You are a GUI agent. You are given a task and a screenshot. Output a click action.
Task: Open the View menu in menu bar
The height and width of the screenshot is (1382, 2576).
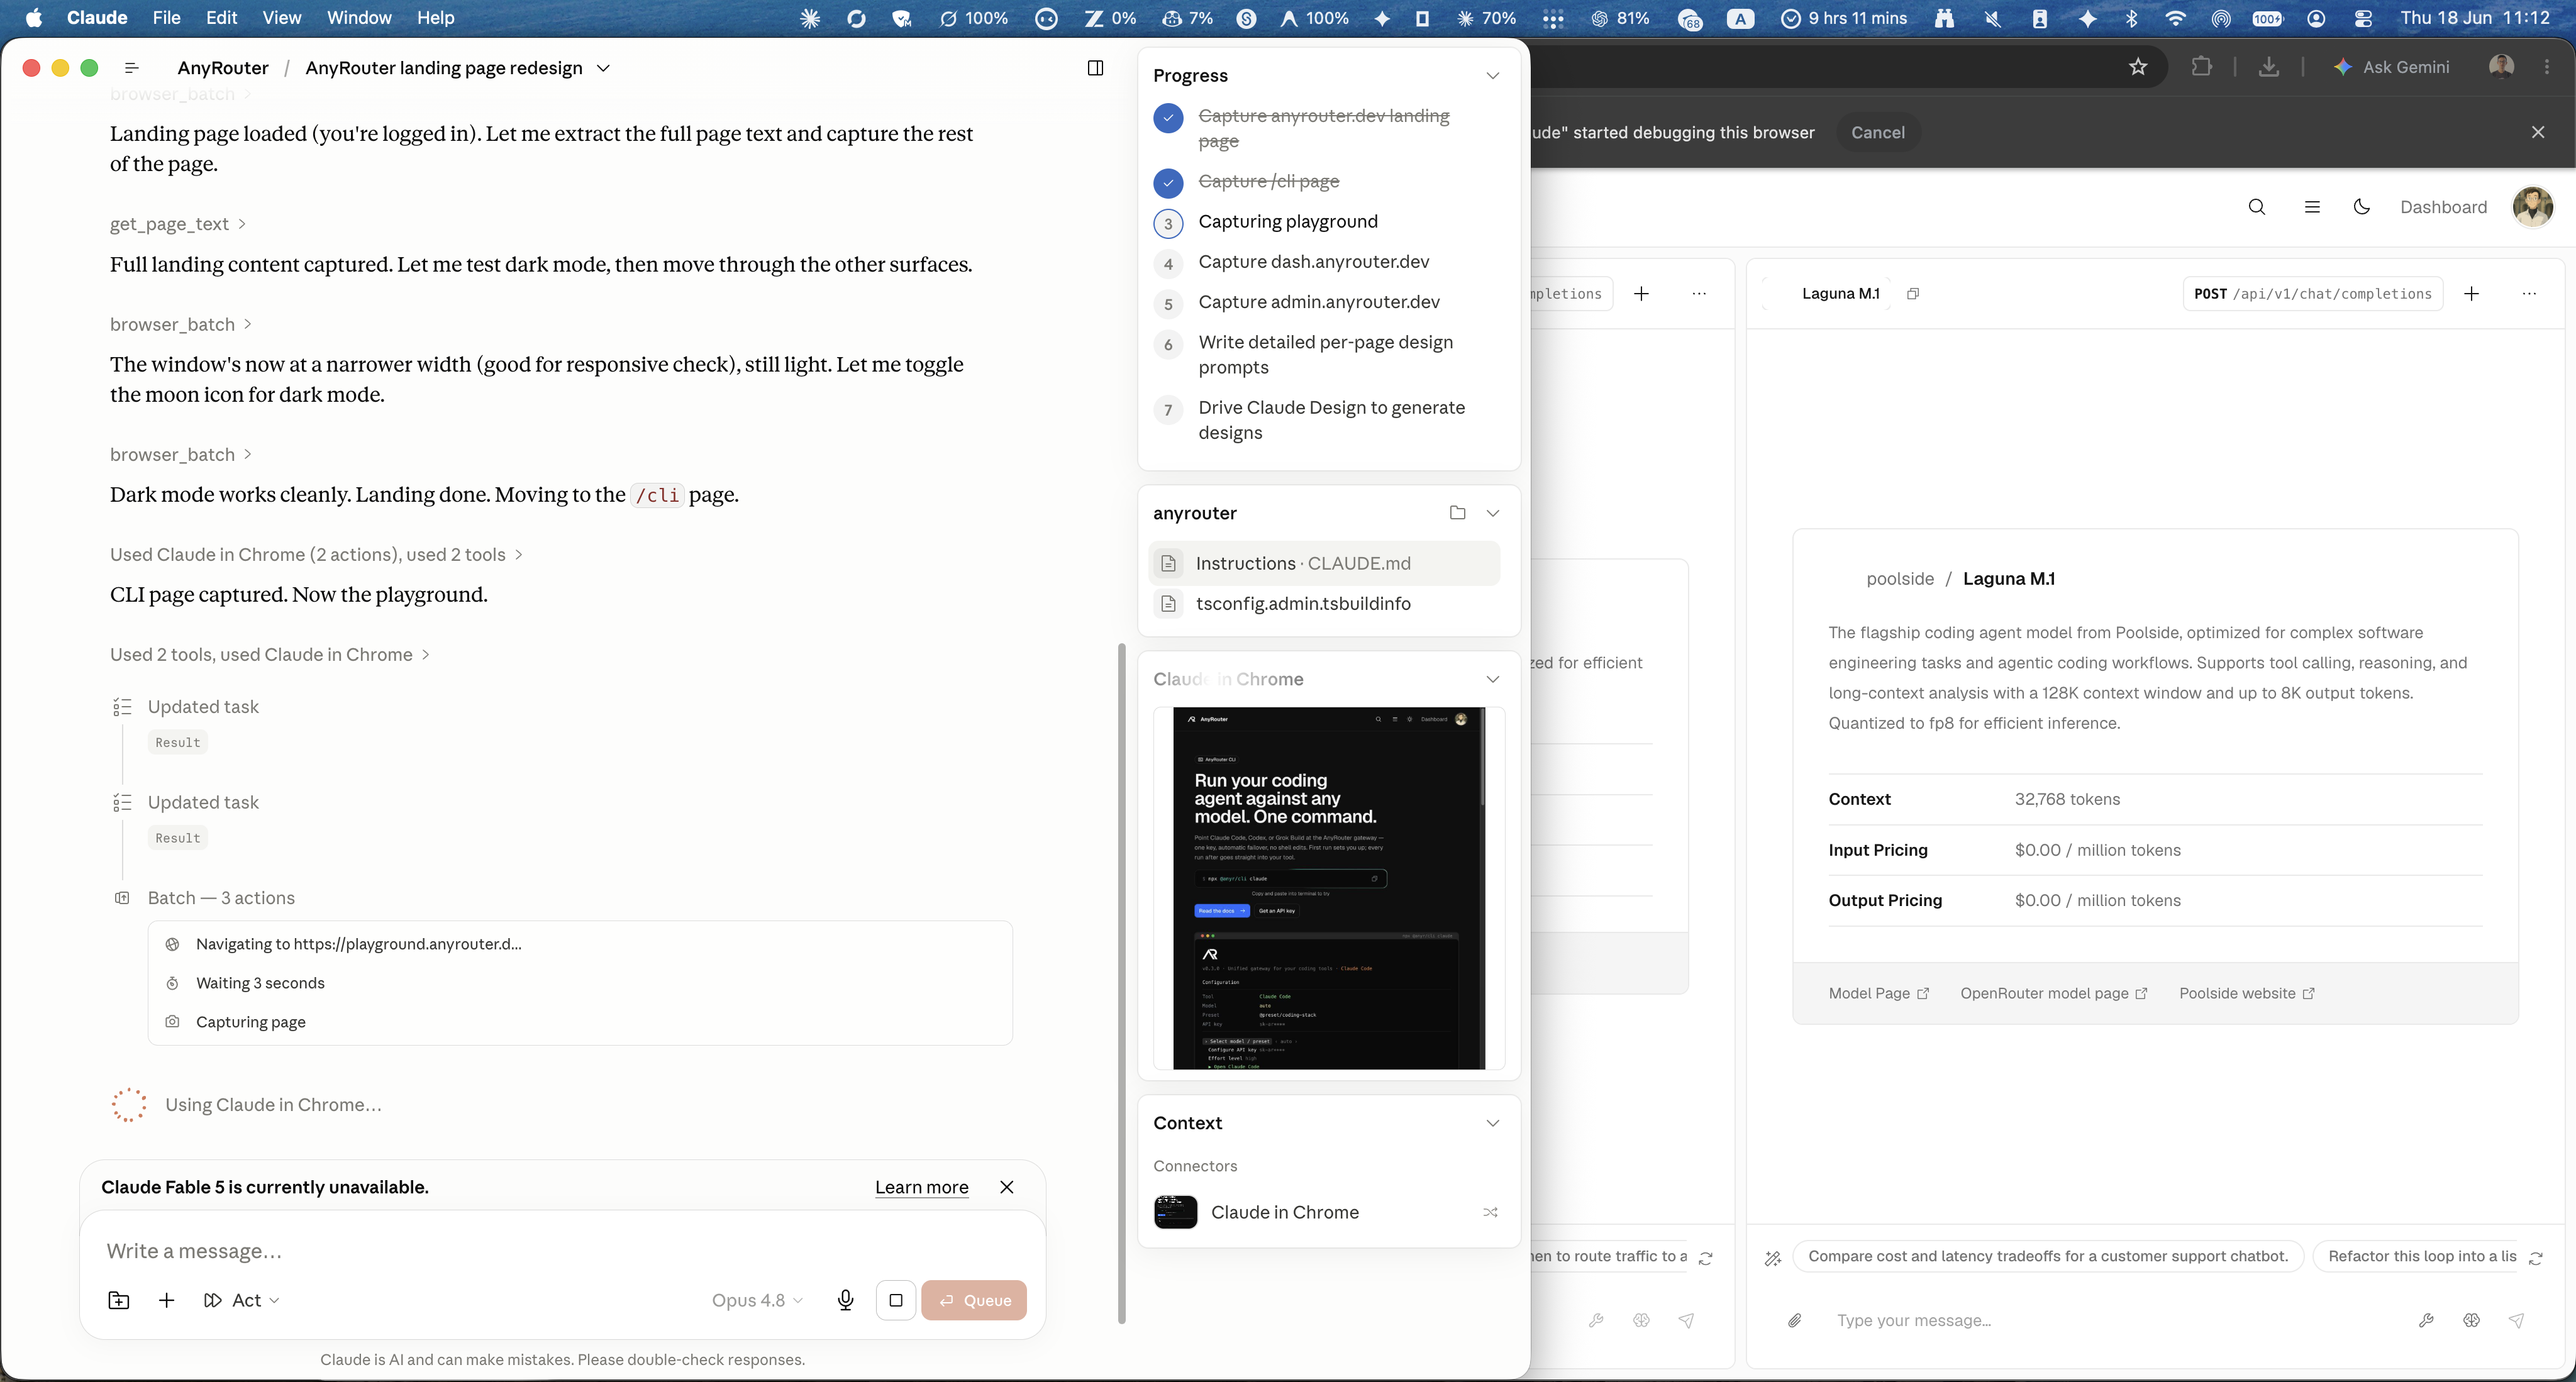click(282, 18)
